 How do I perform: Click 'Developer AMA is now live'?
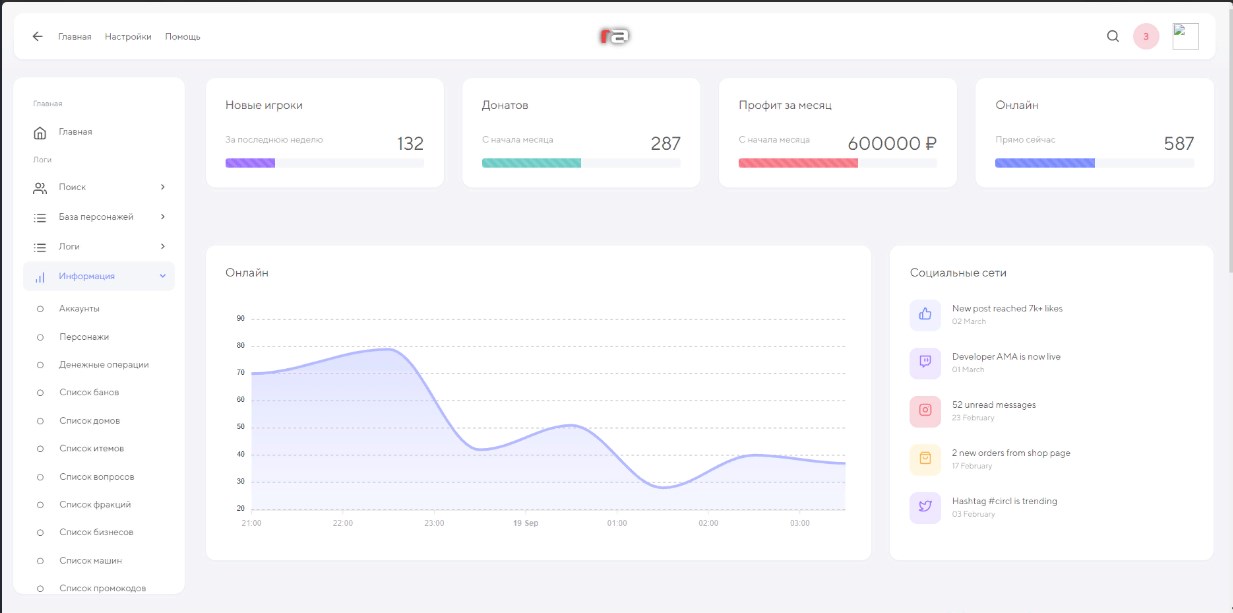(1006, 356)
